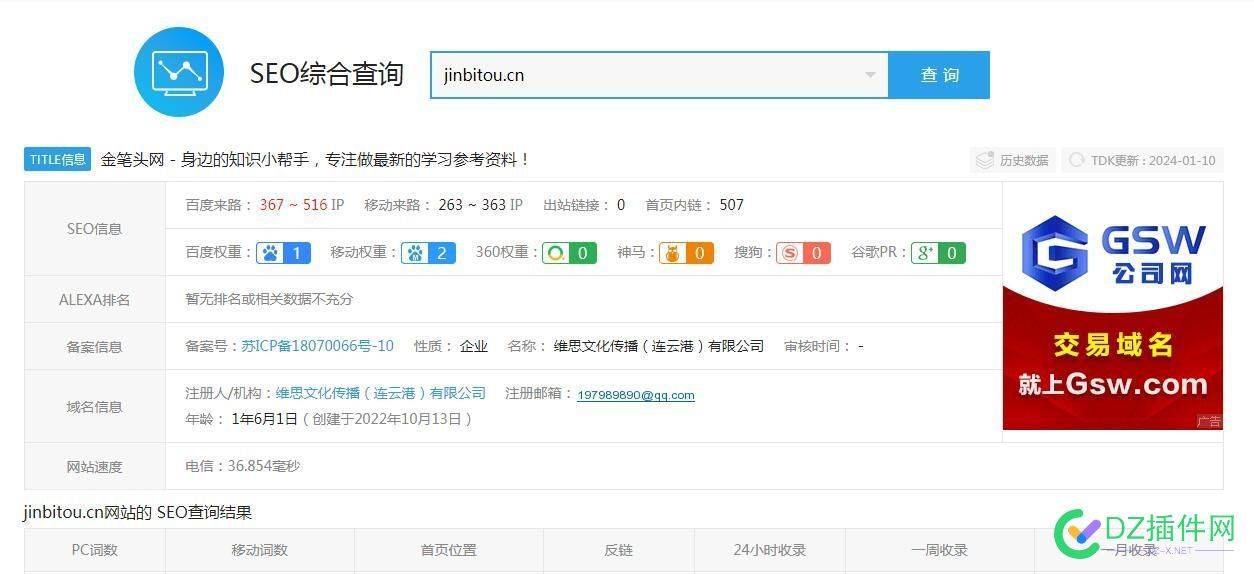Screen dimensions: 1254x574
Task: Click the 广告 ad label
Action: (1209, 422)
